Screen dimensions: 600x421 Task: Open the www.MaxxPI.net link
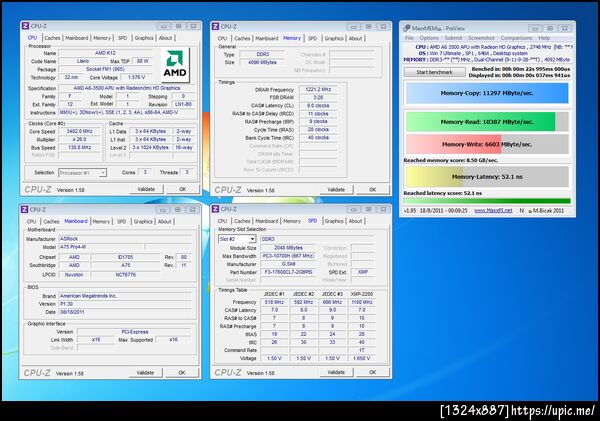(x=493, y=210)
